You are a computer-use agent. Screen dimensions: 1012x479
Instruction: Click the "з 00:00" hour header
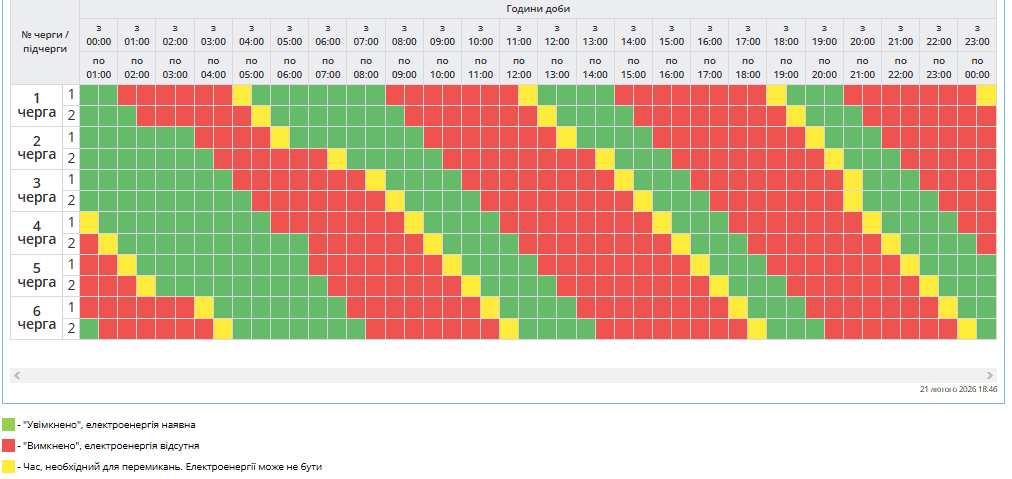click(99, 34)
